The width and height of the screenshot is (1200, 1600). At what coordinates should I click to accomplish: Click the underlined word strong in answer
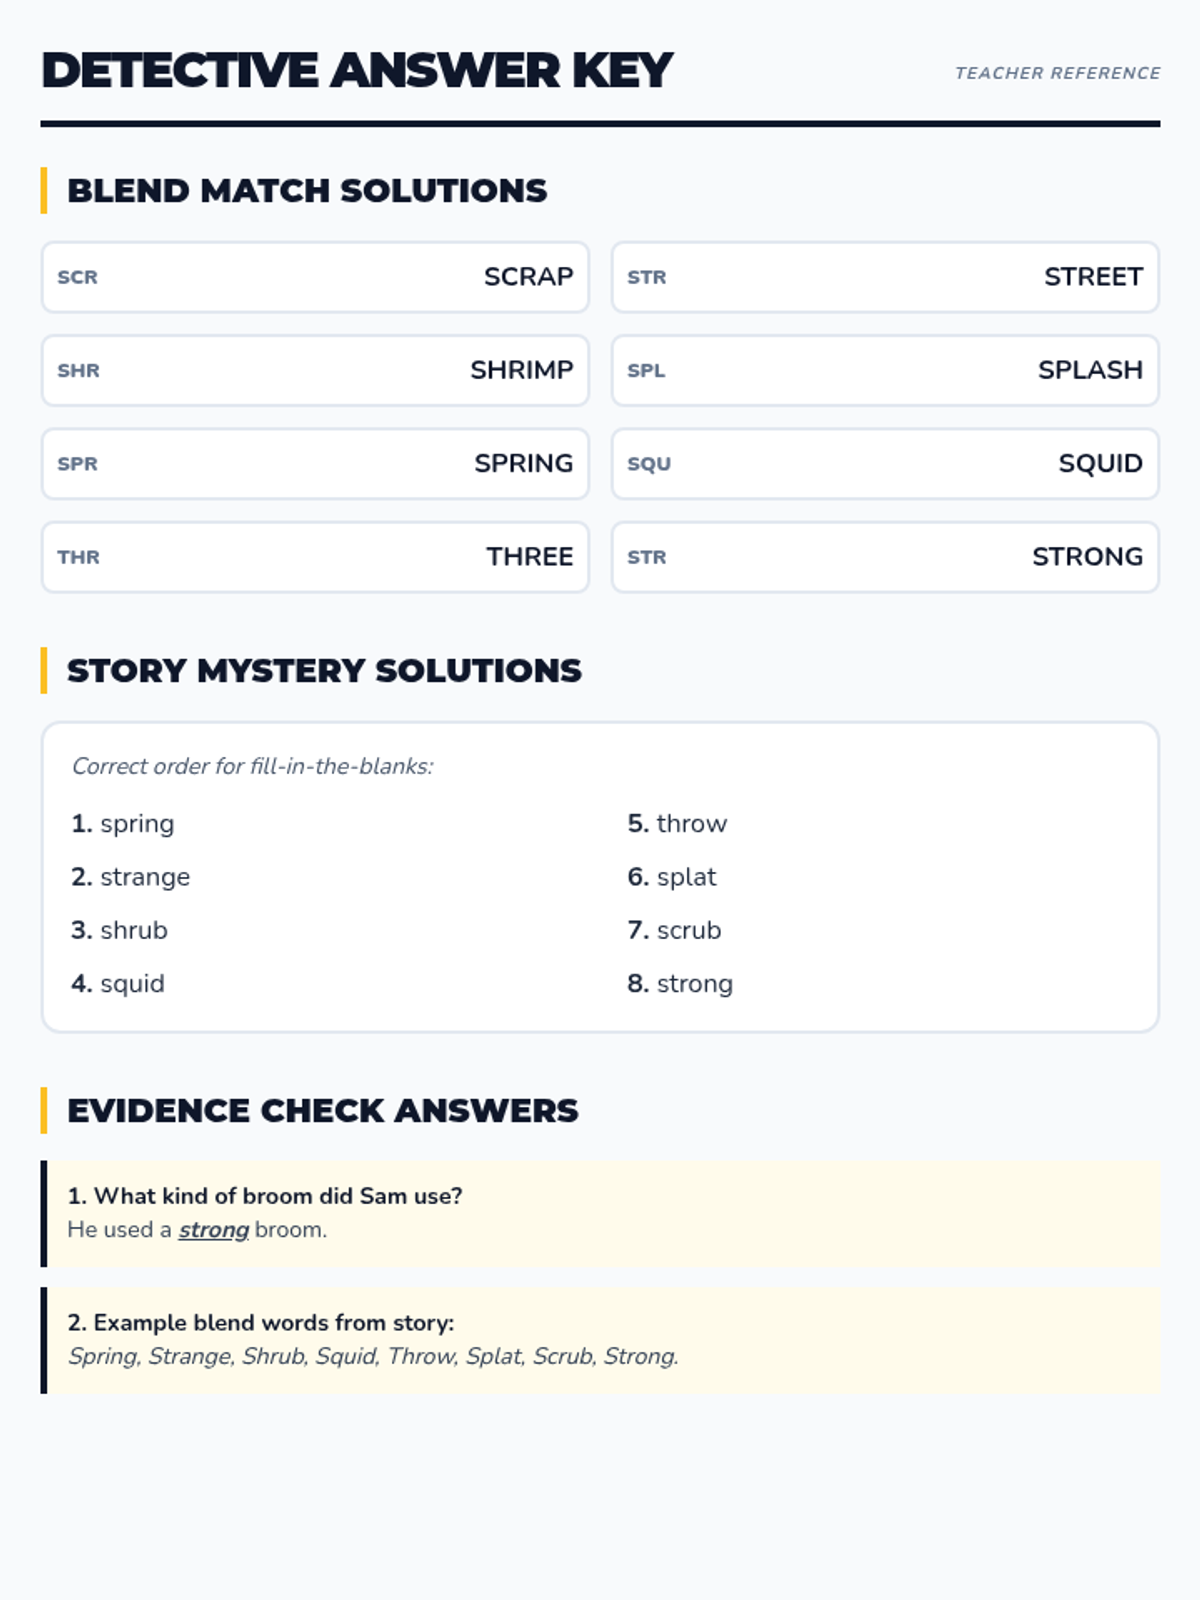tap(213, 1230)
